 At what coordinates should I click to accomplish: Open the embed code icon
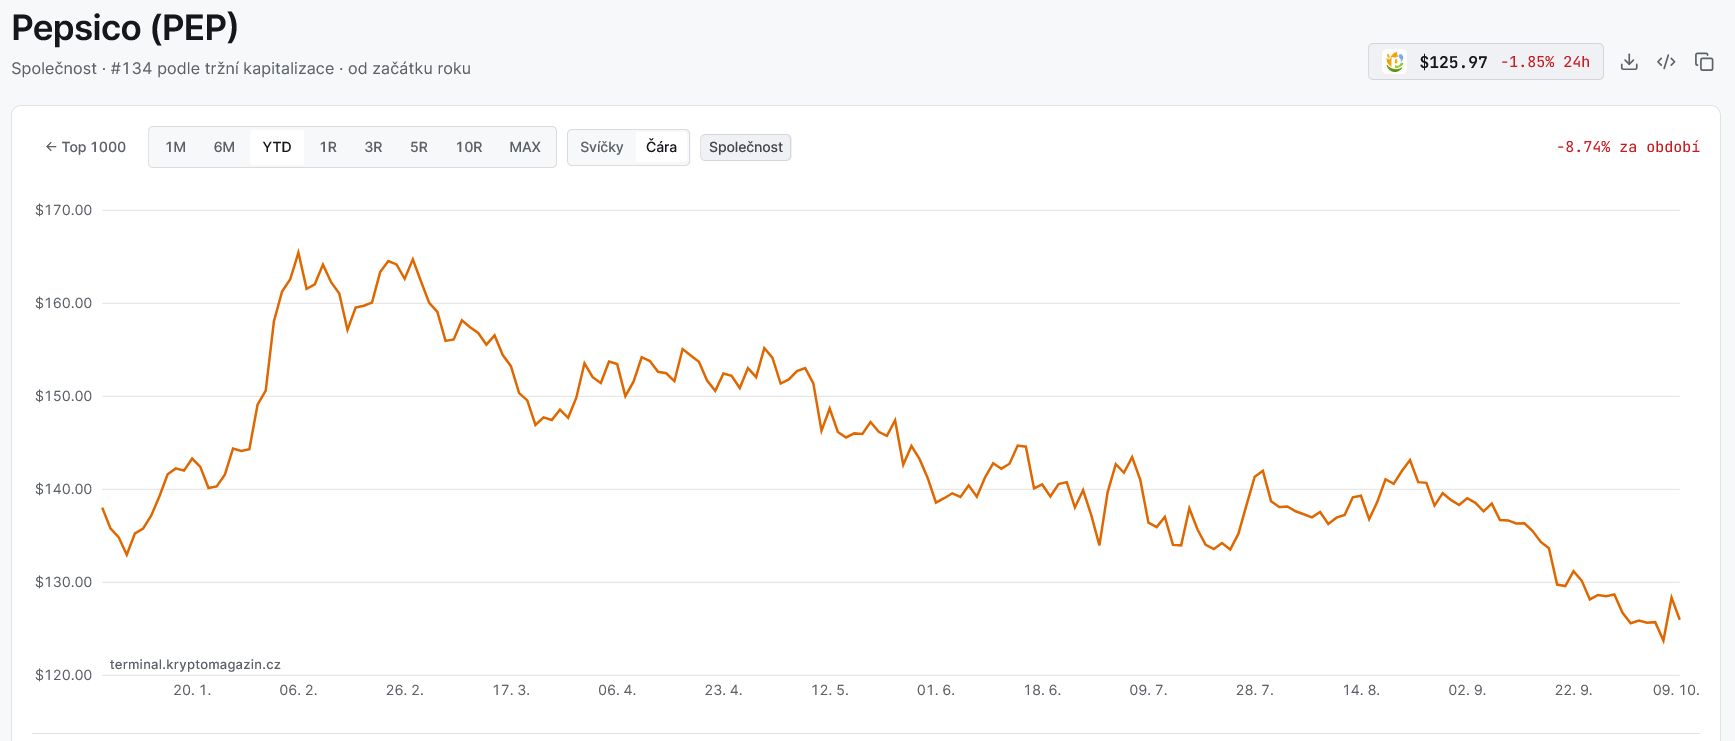[x=1666, y=62]
